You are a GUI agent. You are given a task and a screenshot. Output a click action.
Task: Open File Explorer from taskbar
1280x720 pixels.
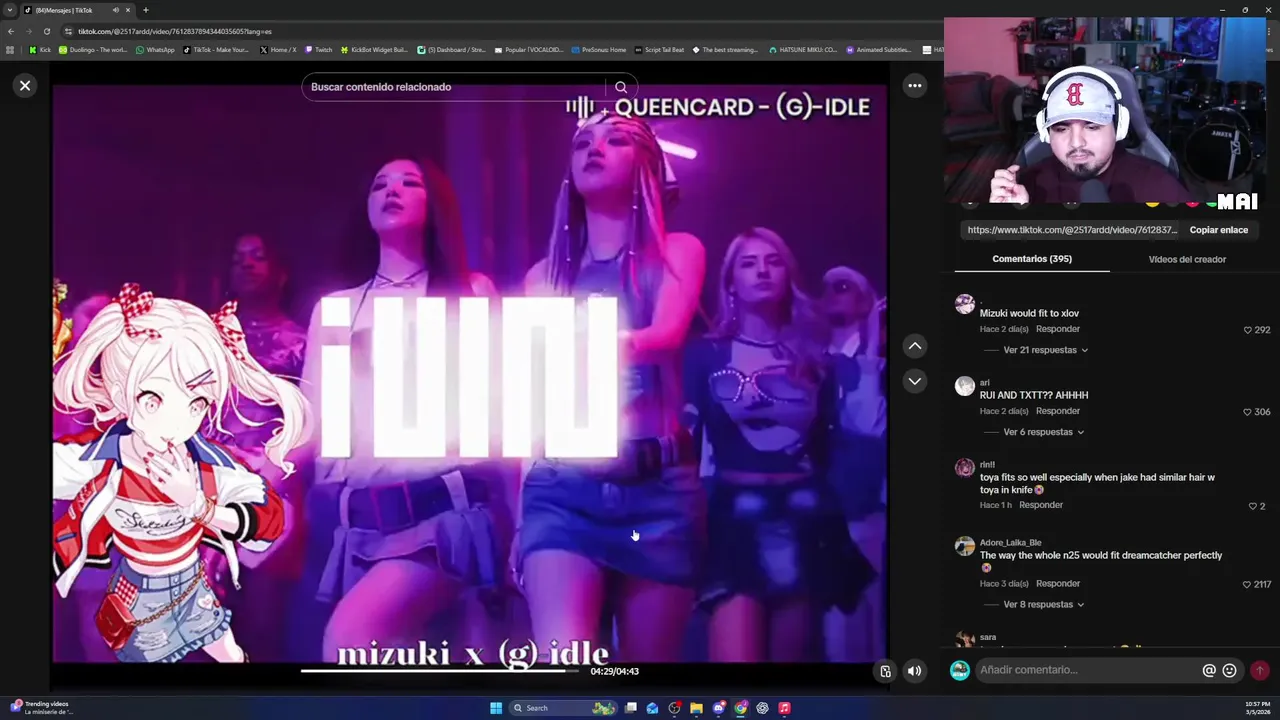click(x=697, y=708)
